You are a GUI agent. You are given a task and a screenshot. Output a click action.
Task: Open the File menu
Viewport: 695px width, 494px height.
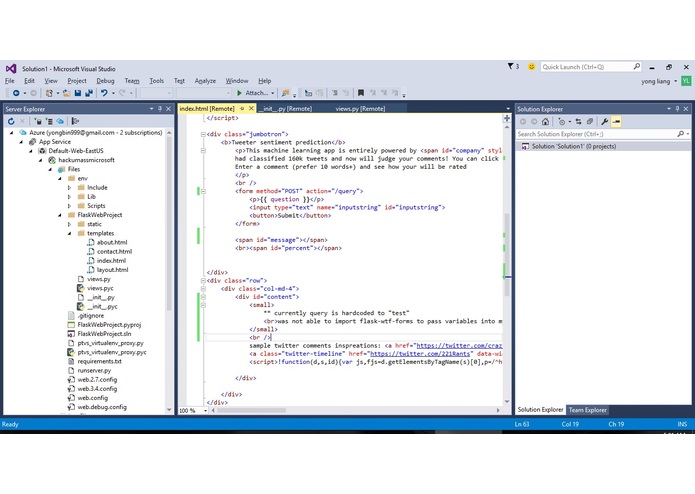point(9,81)
